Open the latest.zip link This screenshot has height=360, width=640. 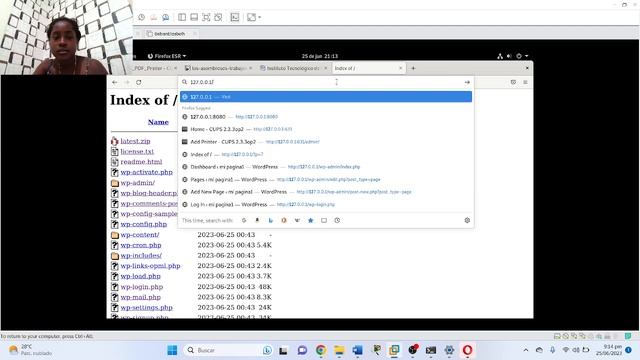pyautogui.click(x=135, y=141)
